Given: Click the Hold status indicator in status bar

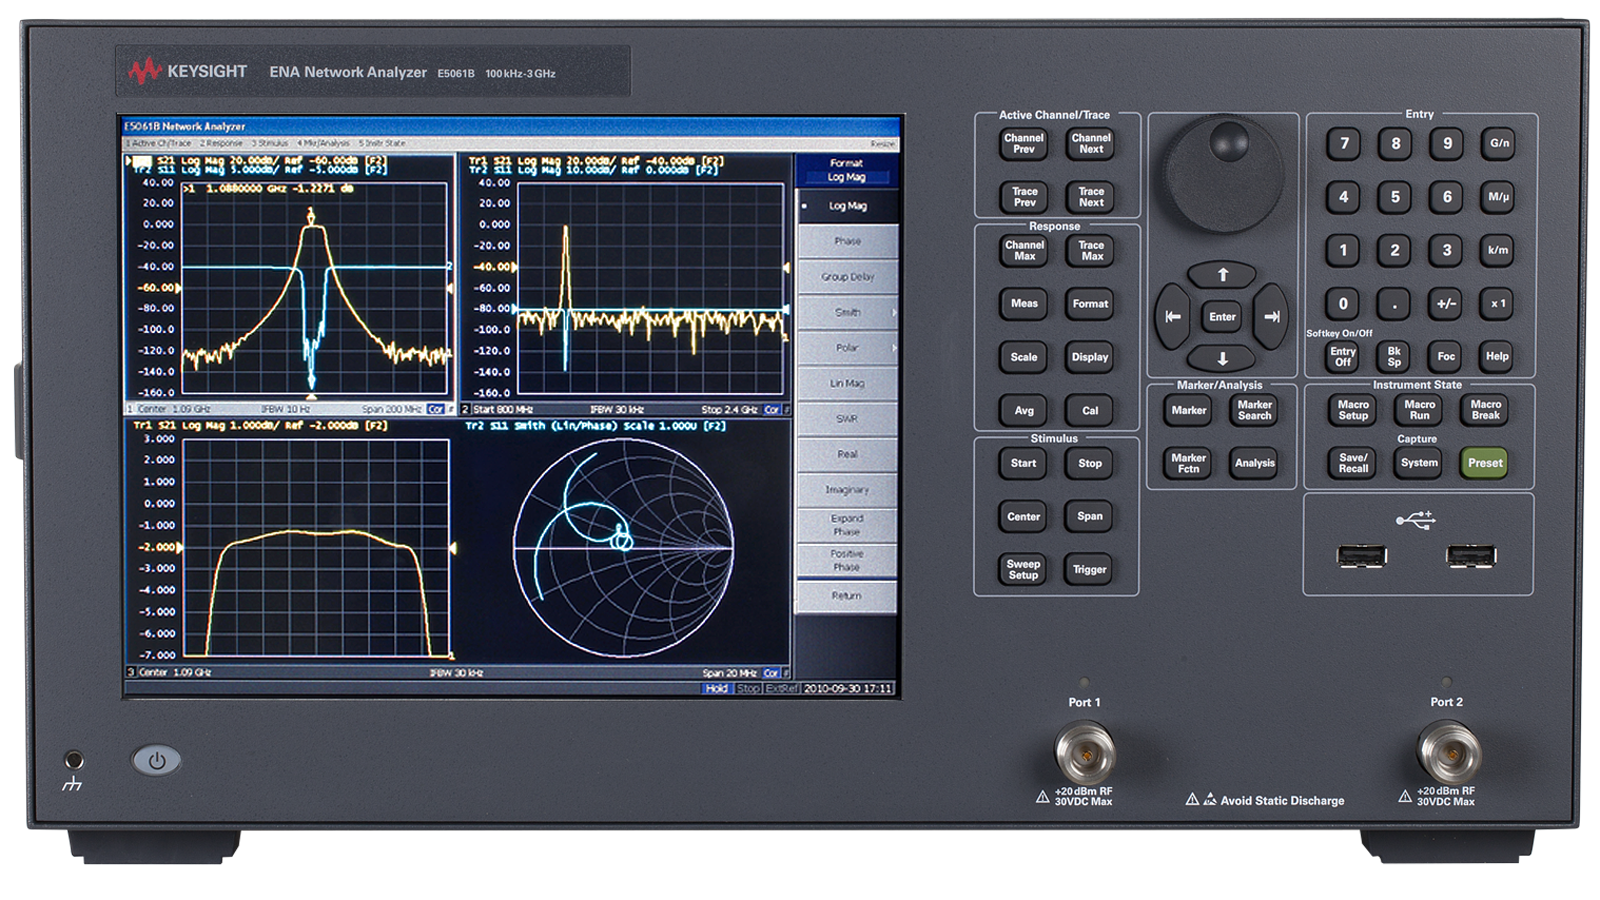Looking at the screenshot, I should point(716,688).
